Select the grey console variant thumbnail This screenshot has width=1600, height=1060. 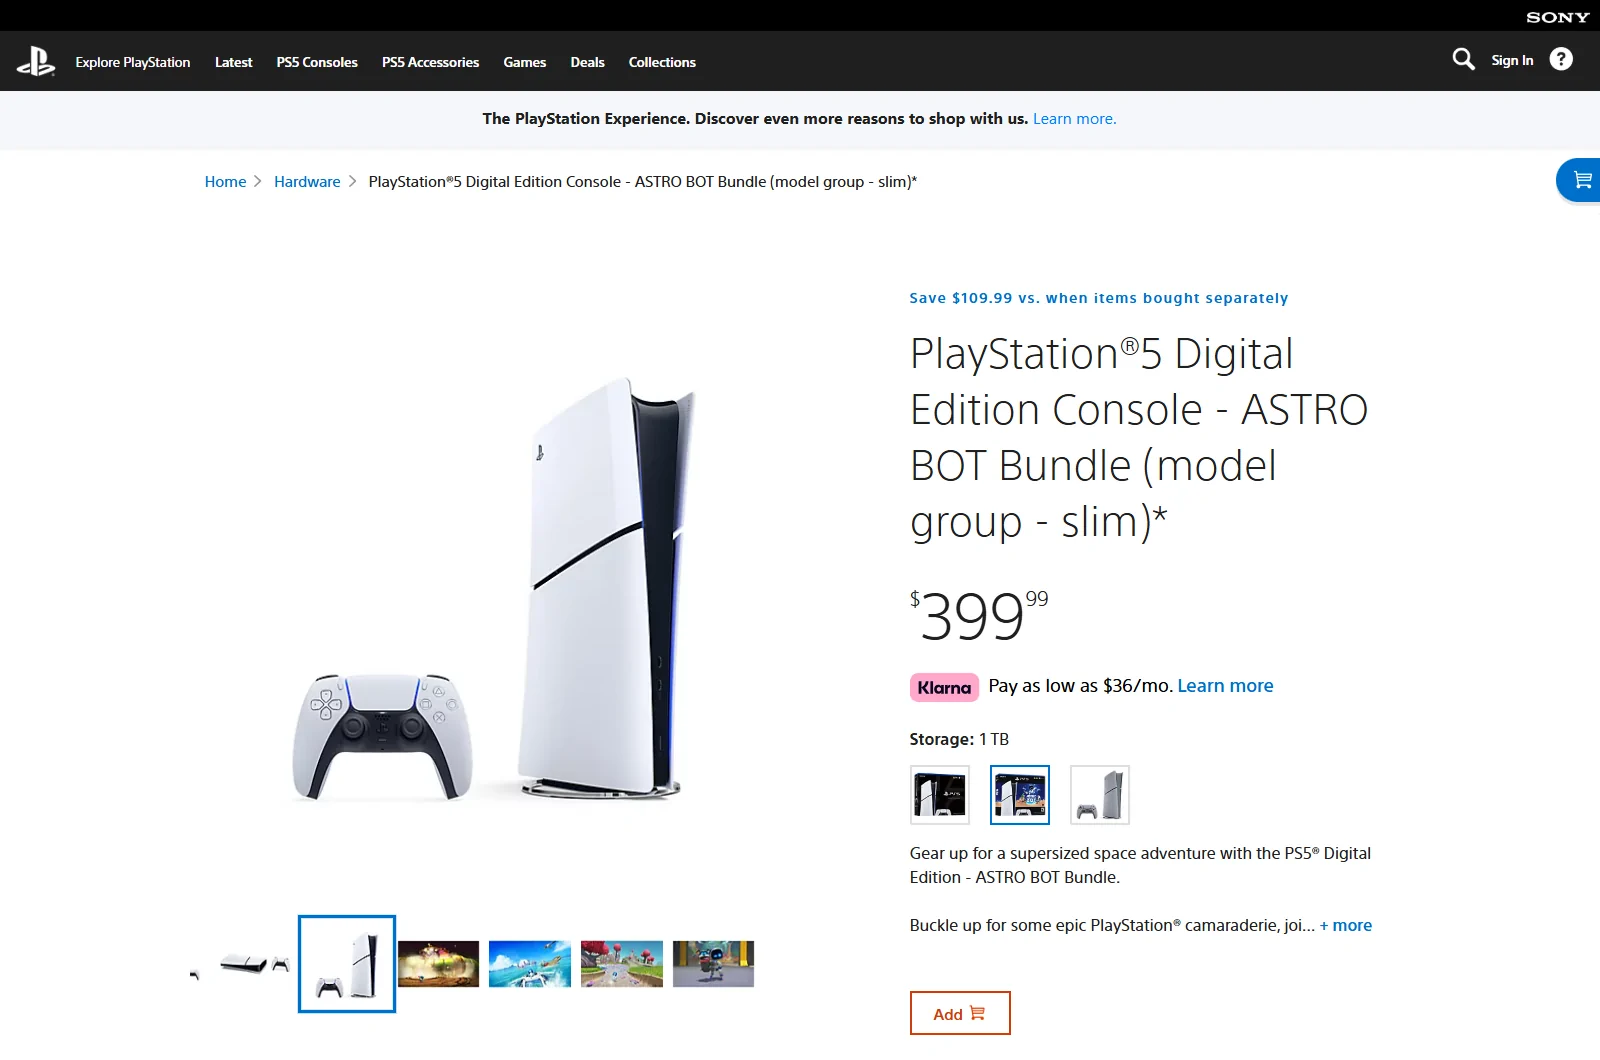(x=1100, y=795)
